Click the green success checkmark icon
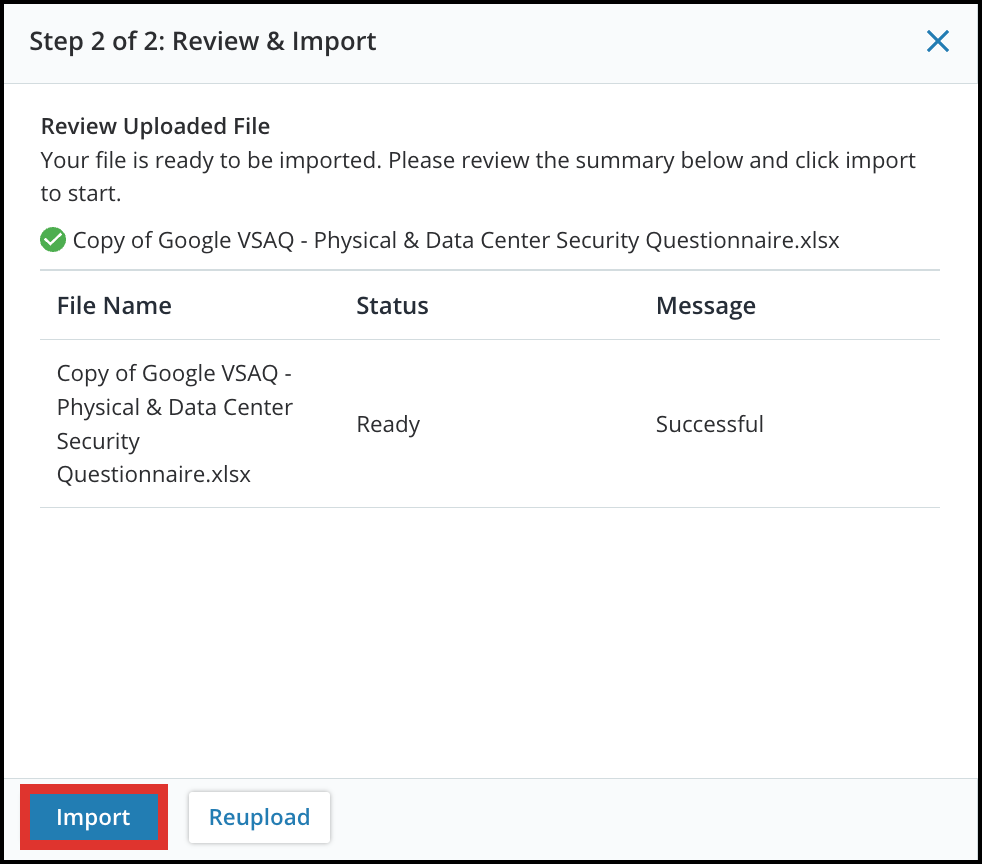 point(52,240)
